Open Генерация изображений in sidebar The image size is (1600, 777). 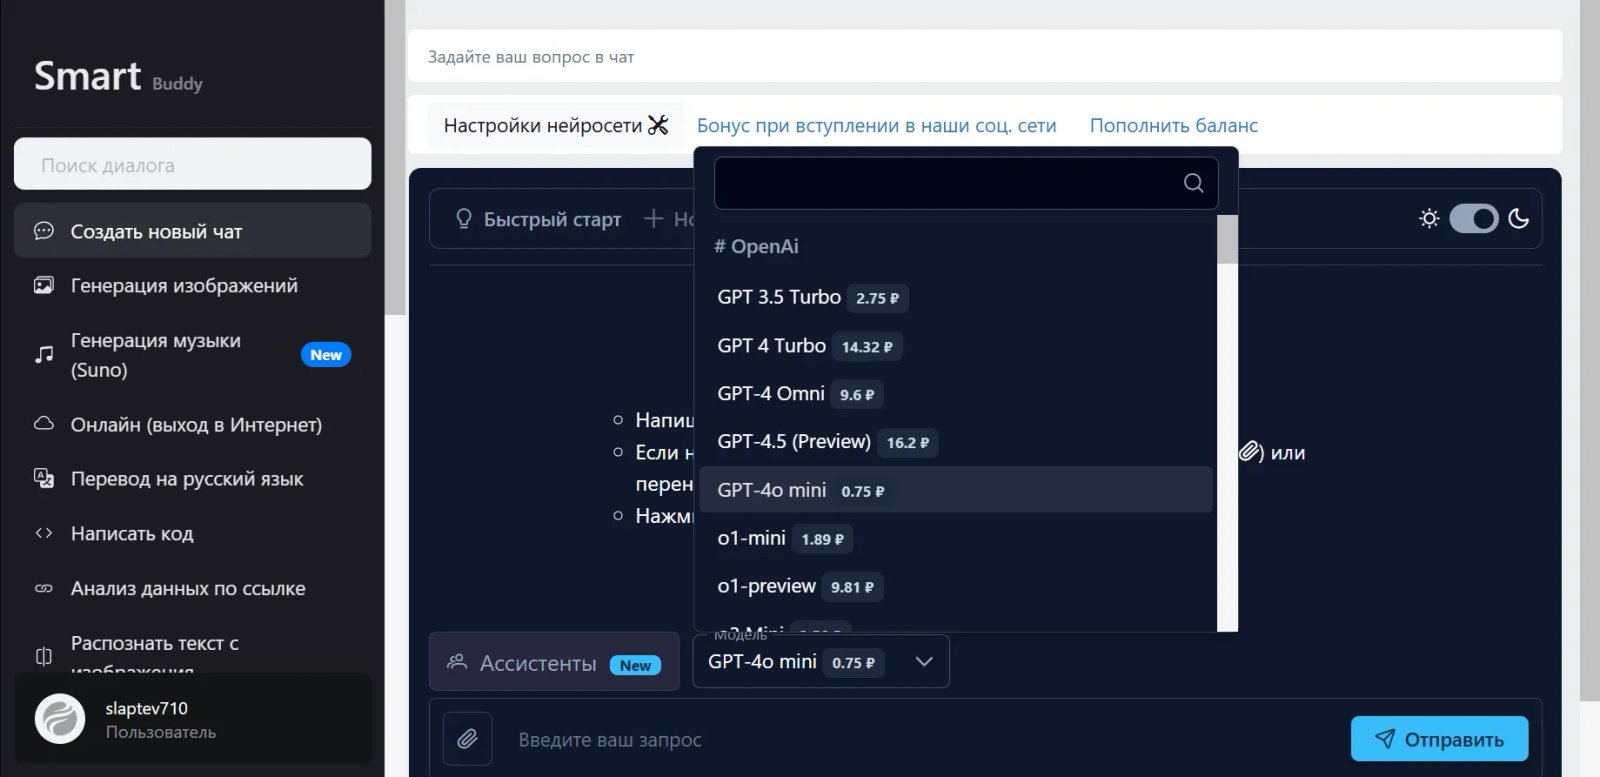point(192,285)
